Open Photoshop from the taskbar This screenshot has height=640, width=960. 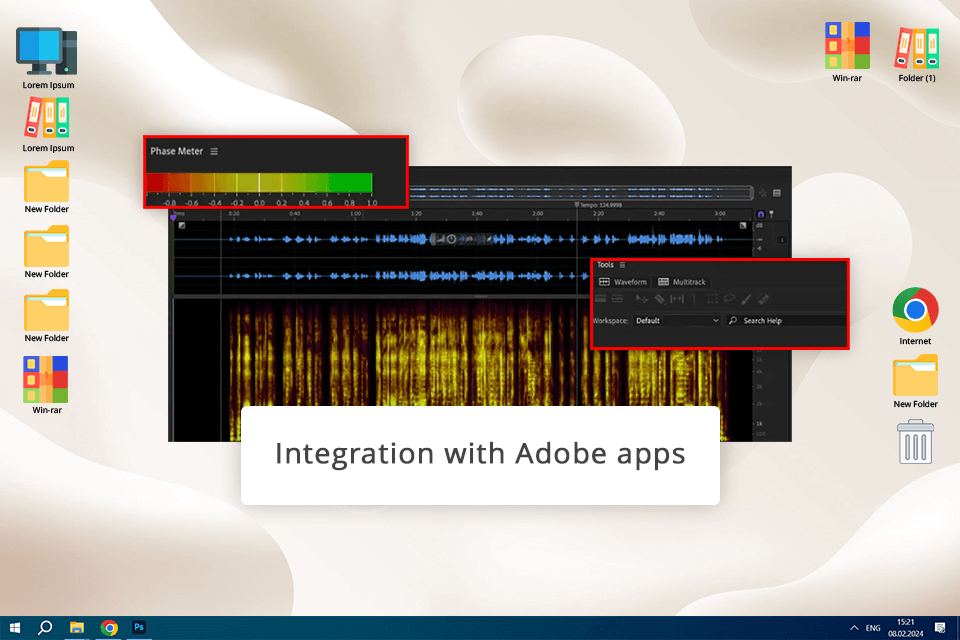[139, 628]
